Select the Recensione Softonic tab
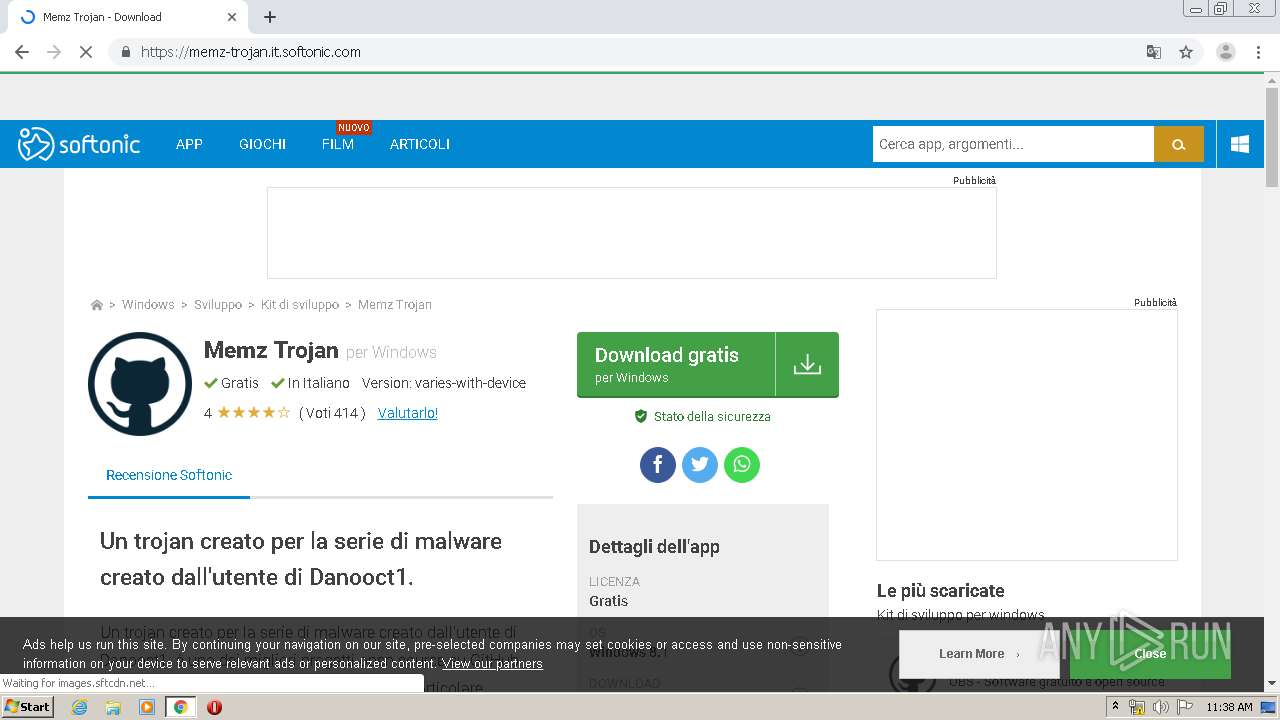Screen dimensions: 1280x720 pyautogui.click(x=169, y=475)
